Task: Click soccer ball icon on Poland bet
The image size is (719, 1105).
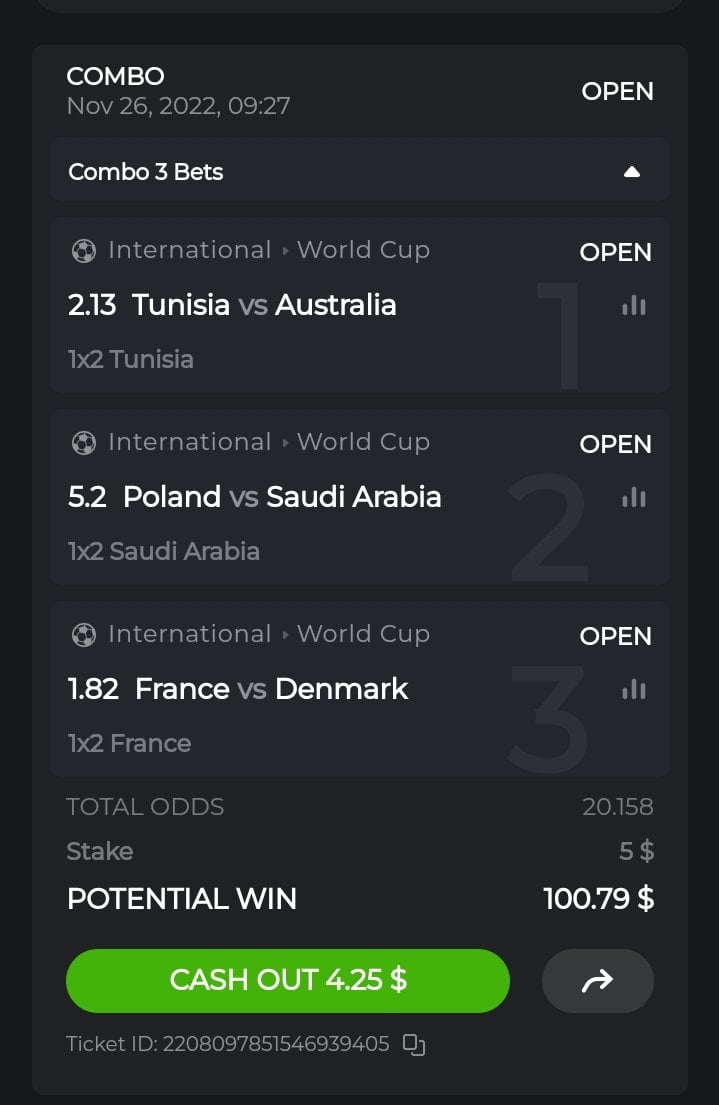Action: point(84,443)
